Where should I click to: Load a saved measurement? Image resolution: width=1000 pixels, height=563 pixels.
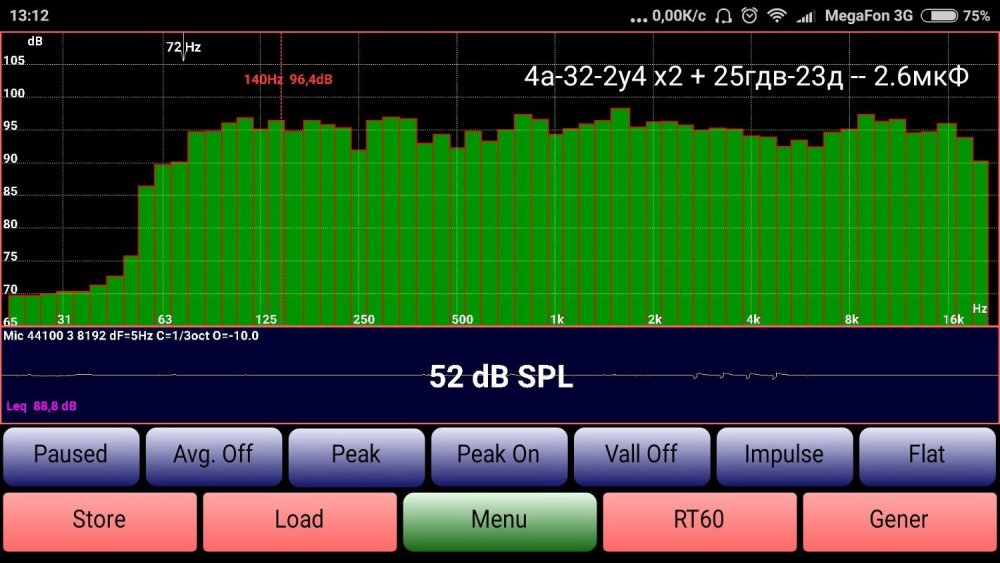(x=299, y=520)
